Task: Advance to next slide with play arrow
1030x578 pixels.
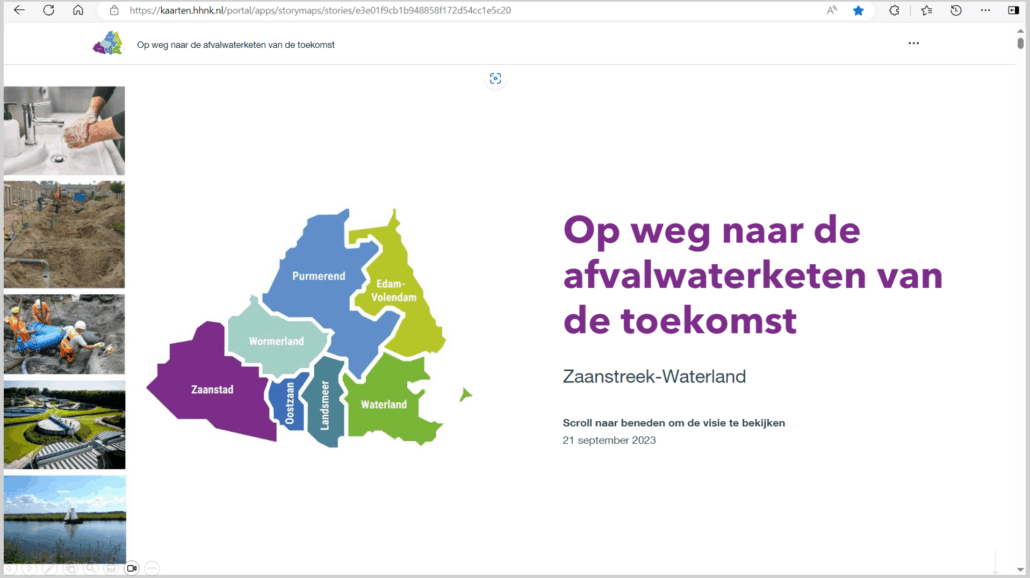Action: pos(30,568)
